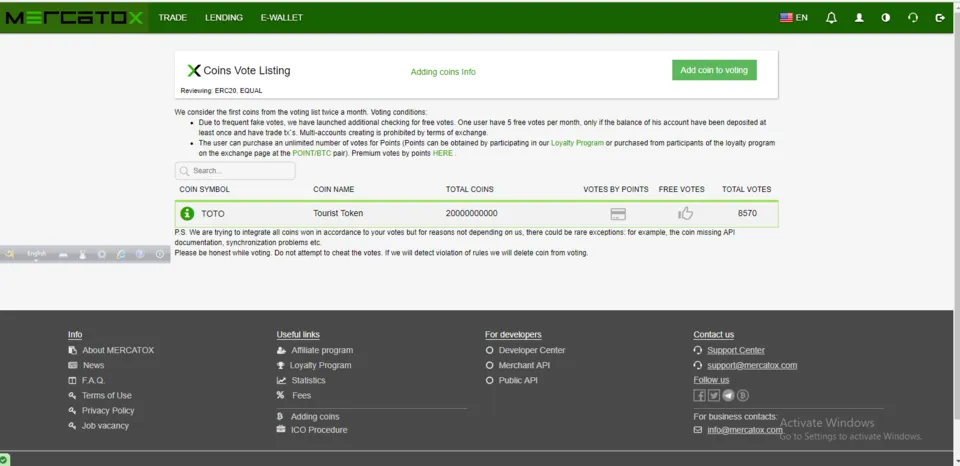Open Job vacancy footer link
The width and height of the screenshot is (960, 466).
coord(105,426)
